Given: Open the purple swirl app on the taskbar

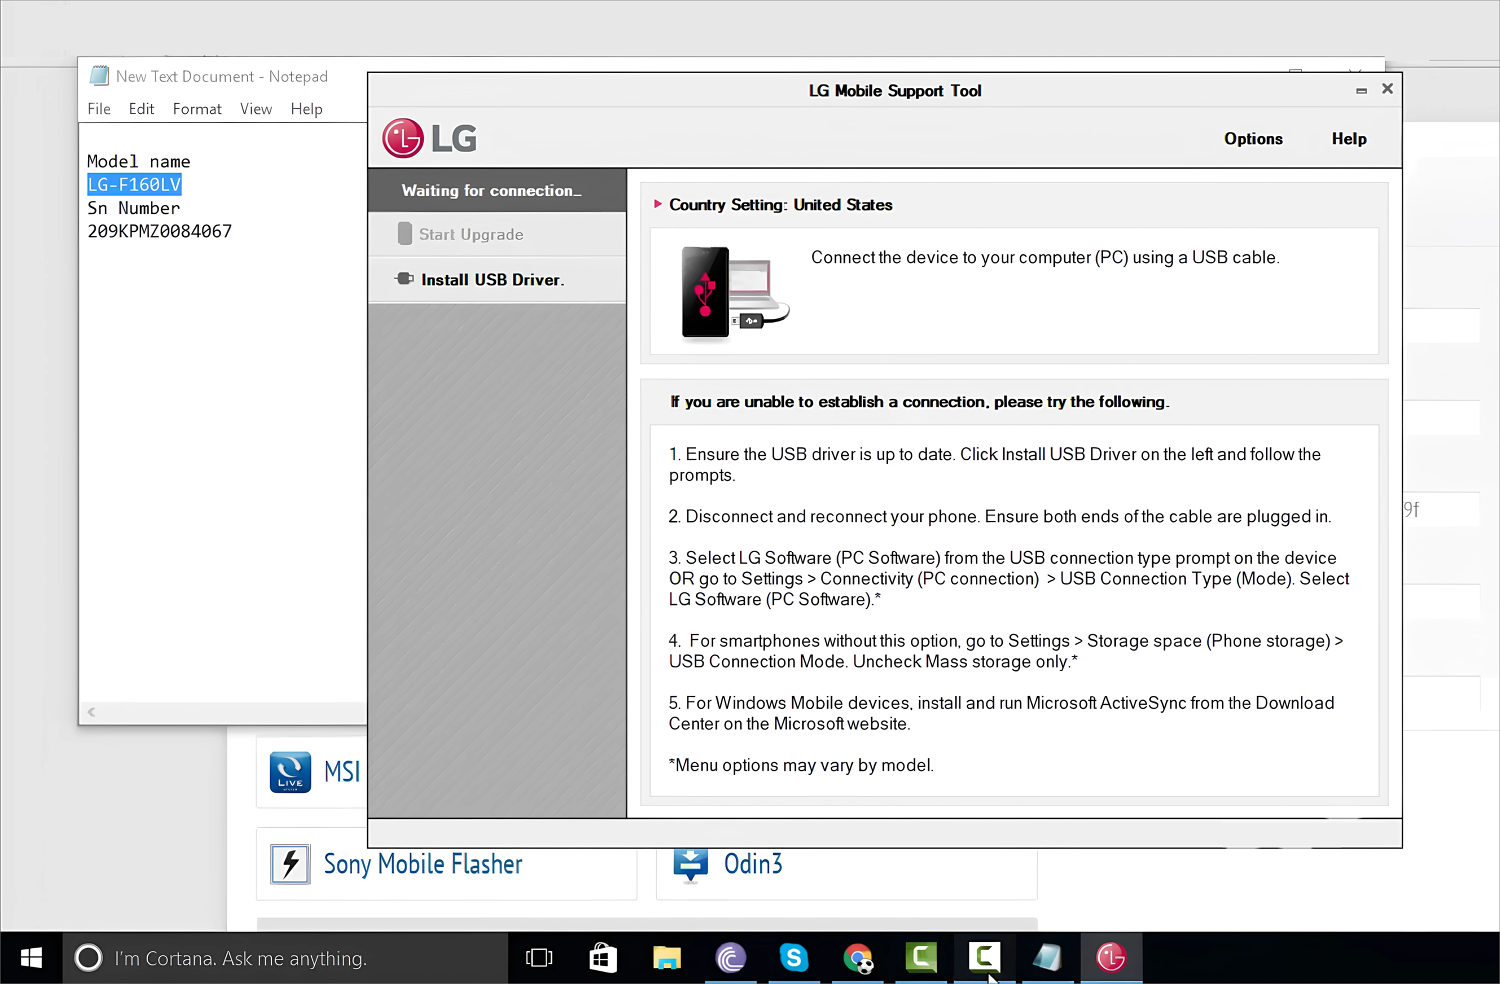Looking at the screenshot, I should coord(731,958).
